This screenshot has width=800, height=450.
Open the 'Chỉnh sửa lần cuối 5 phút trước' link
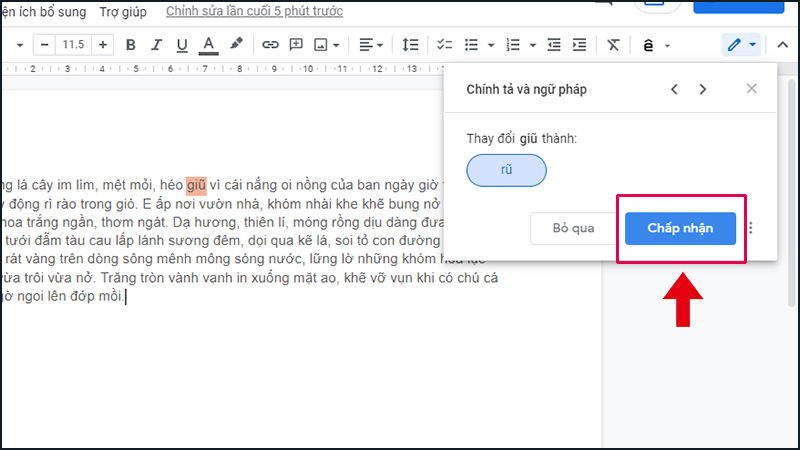point(254,11)
